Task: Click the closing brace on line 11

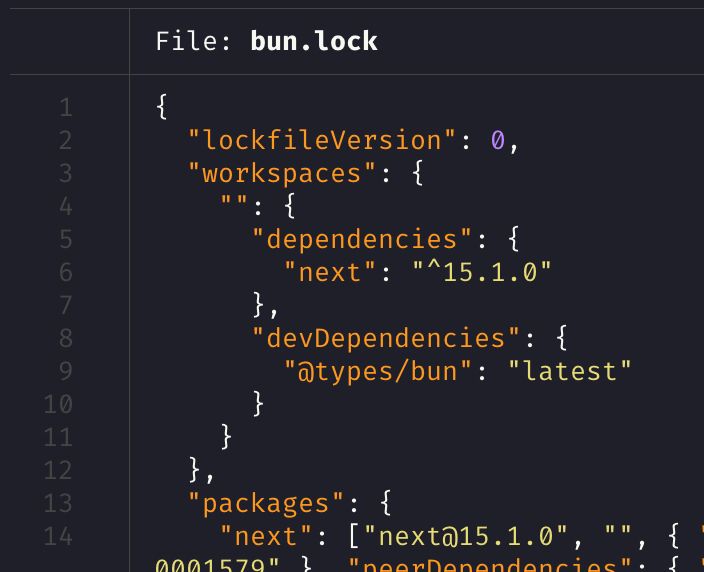Action: point(226,436)
